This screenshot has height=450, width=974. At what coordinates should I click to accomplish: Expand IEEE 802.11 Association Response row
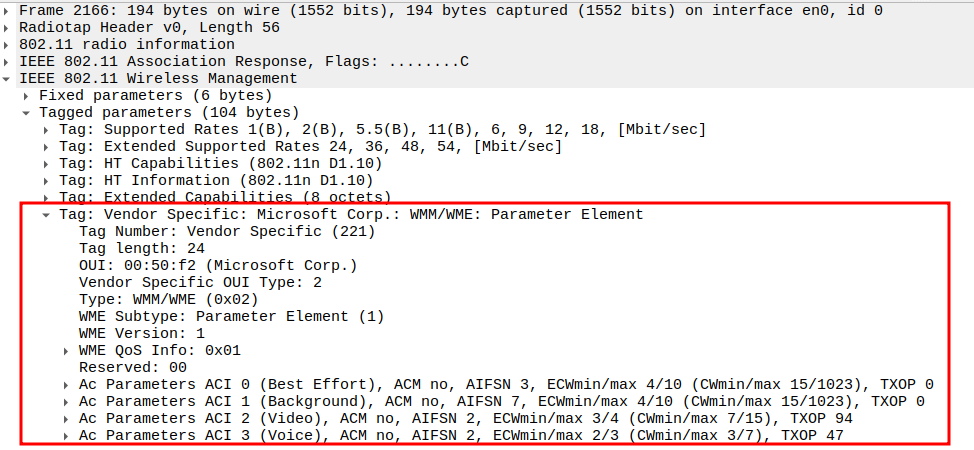(x=9, y=62)
